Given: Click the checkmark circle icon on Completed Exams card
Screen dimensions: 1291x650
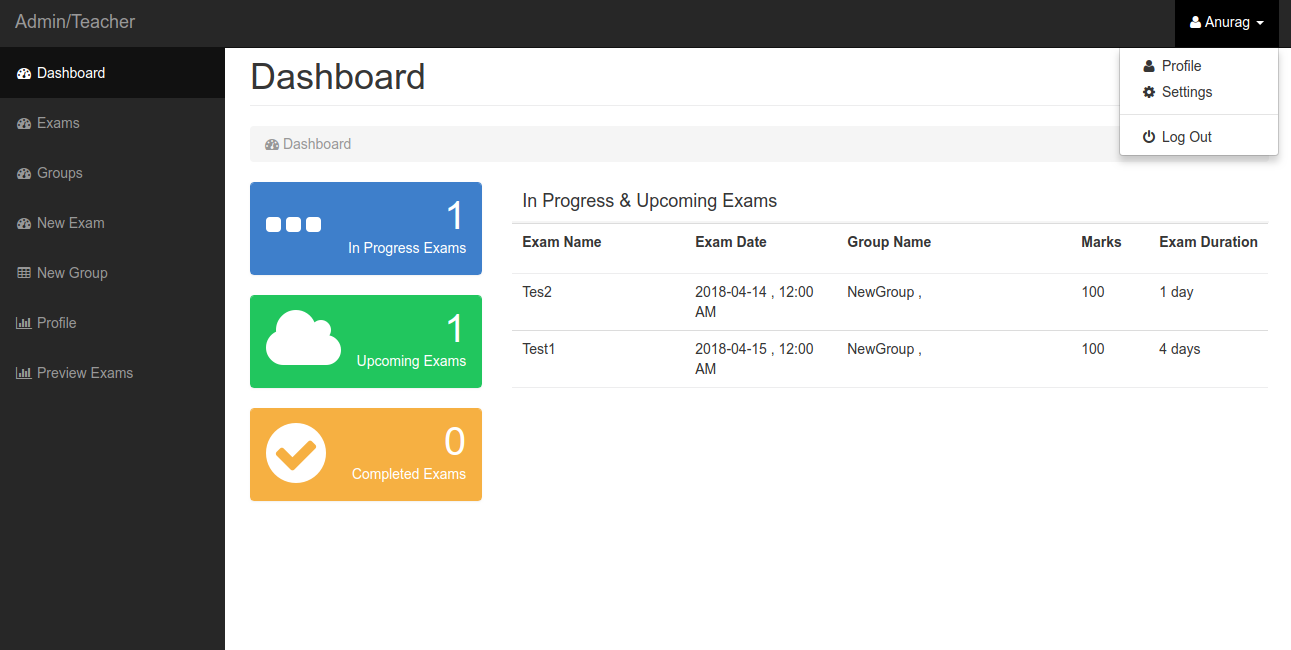Looking at the screenshot, I should tap(296, 454).
